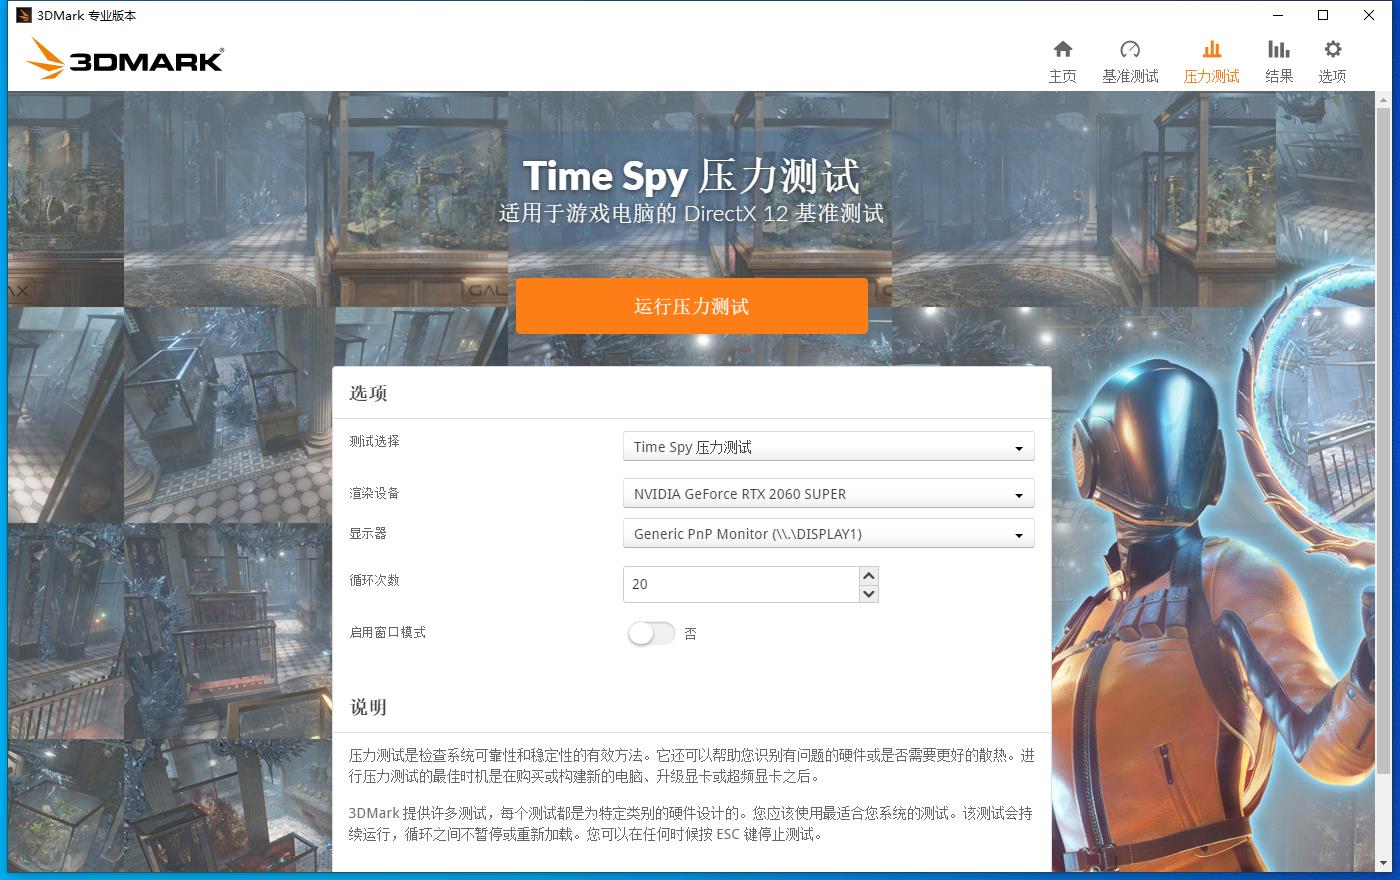Switch to the 结果 tab label

click(1279, 76)
